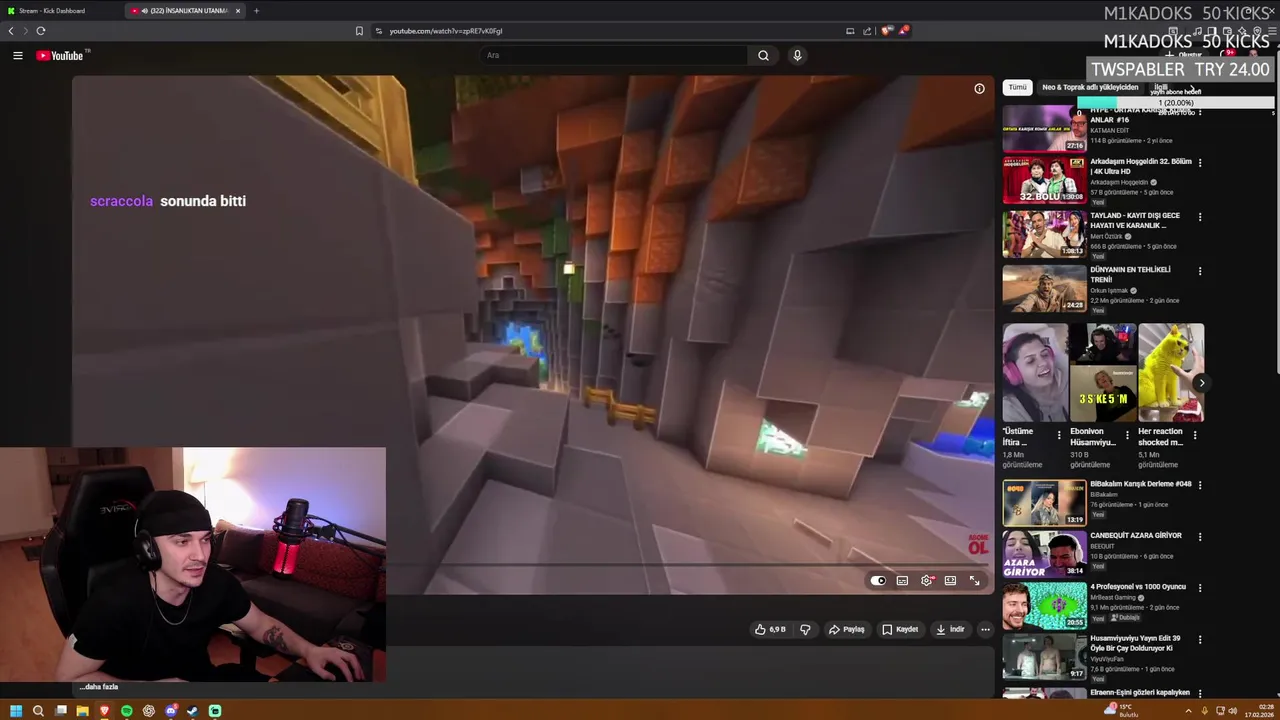Click the search magnifier button

pos(763,55)
